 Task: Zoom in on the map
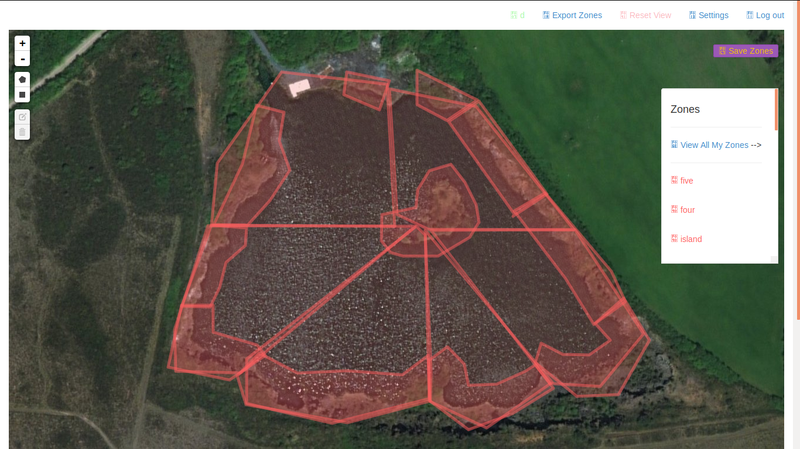[22, 44]
